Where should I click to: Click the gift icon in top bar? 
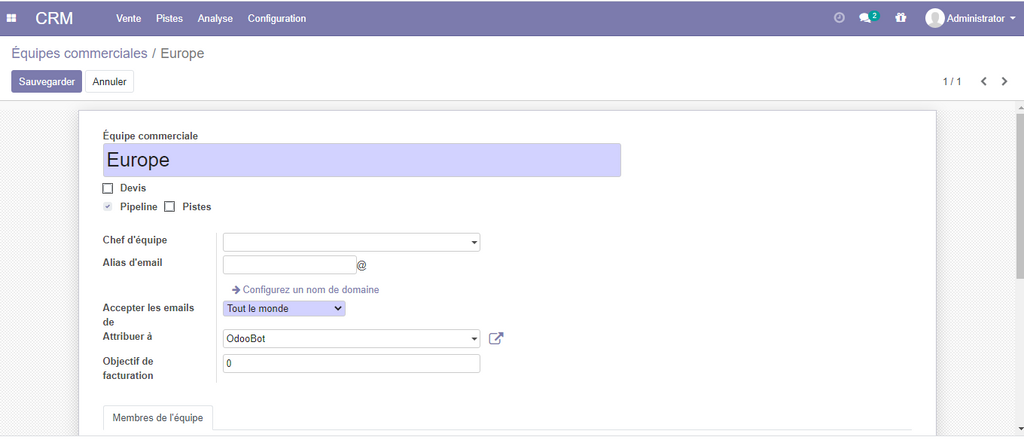[x=901, y=18]
